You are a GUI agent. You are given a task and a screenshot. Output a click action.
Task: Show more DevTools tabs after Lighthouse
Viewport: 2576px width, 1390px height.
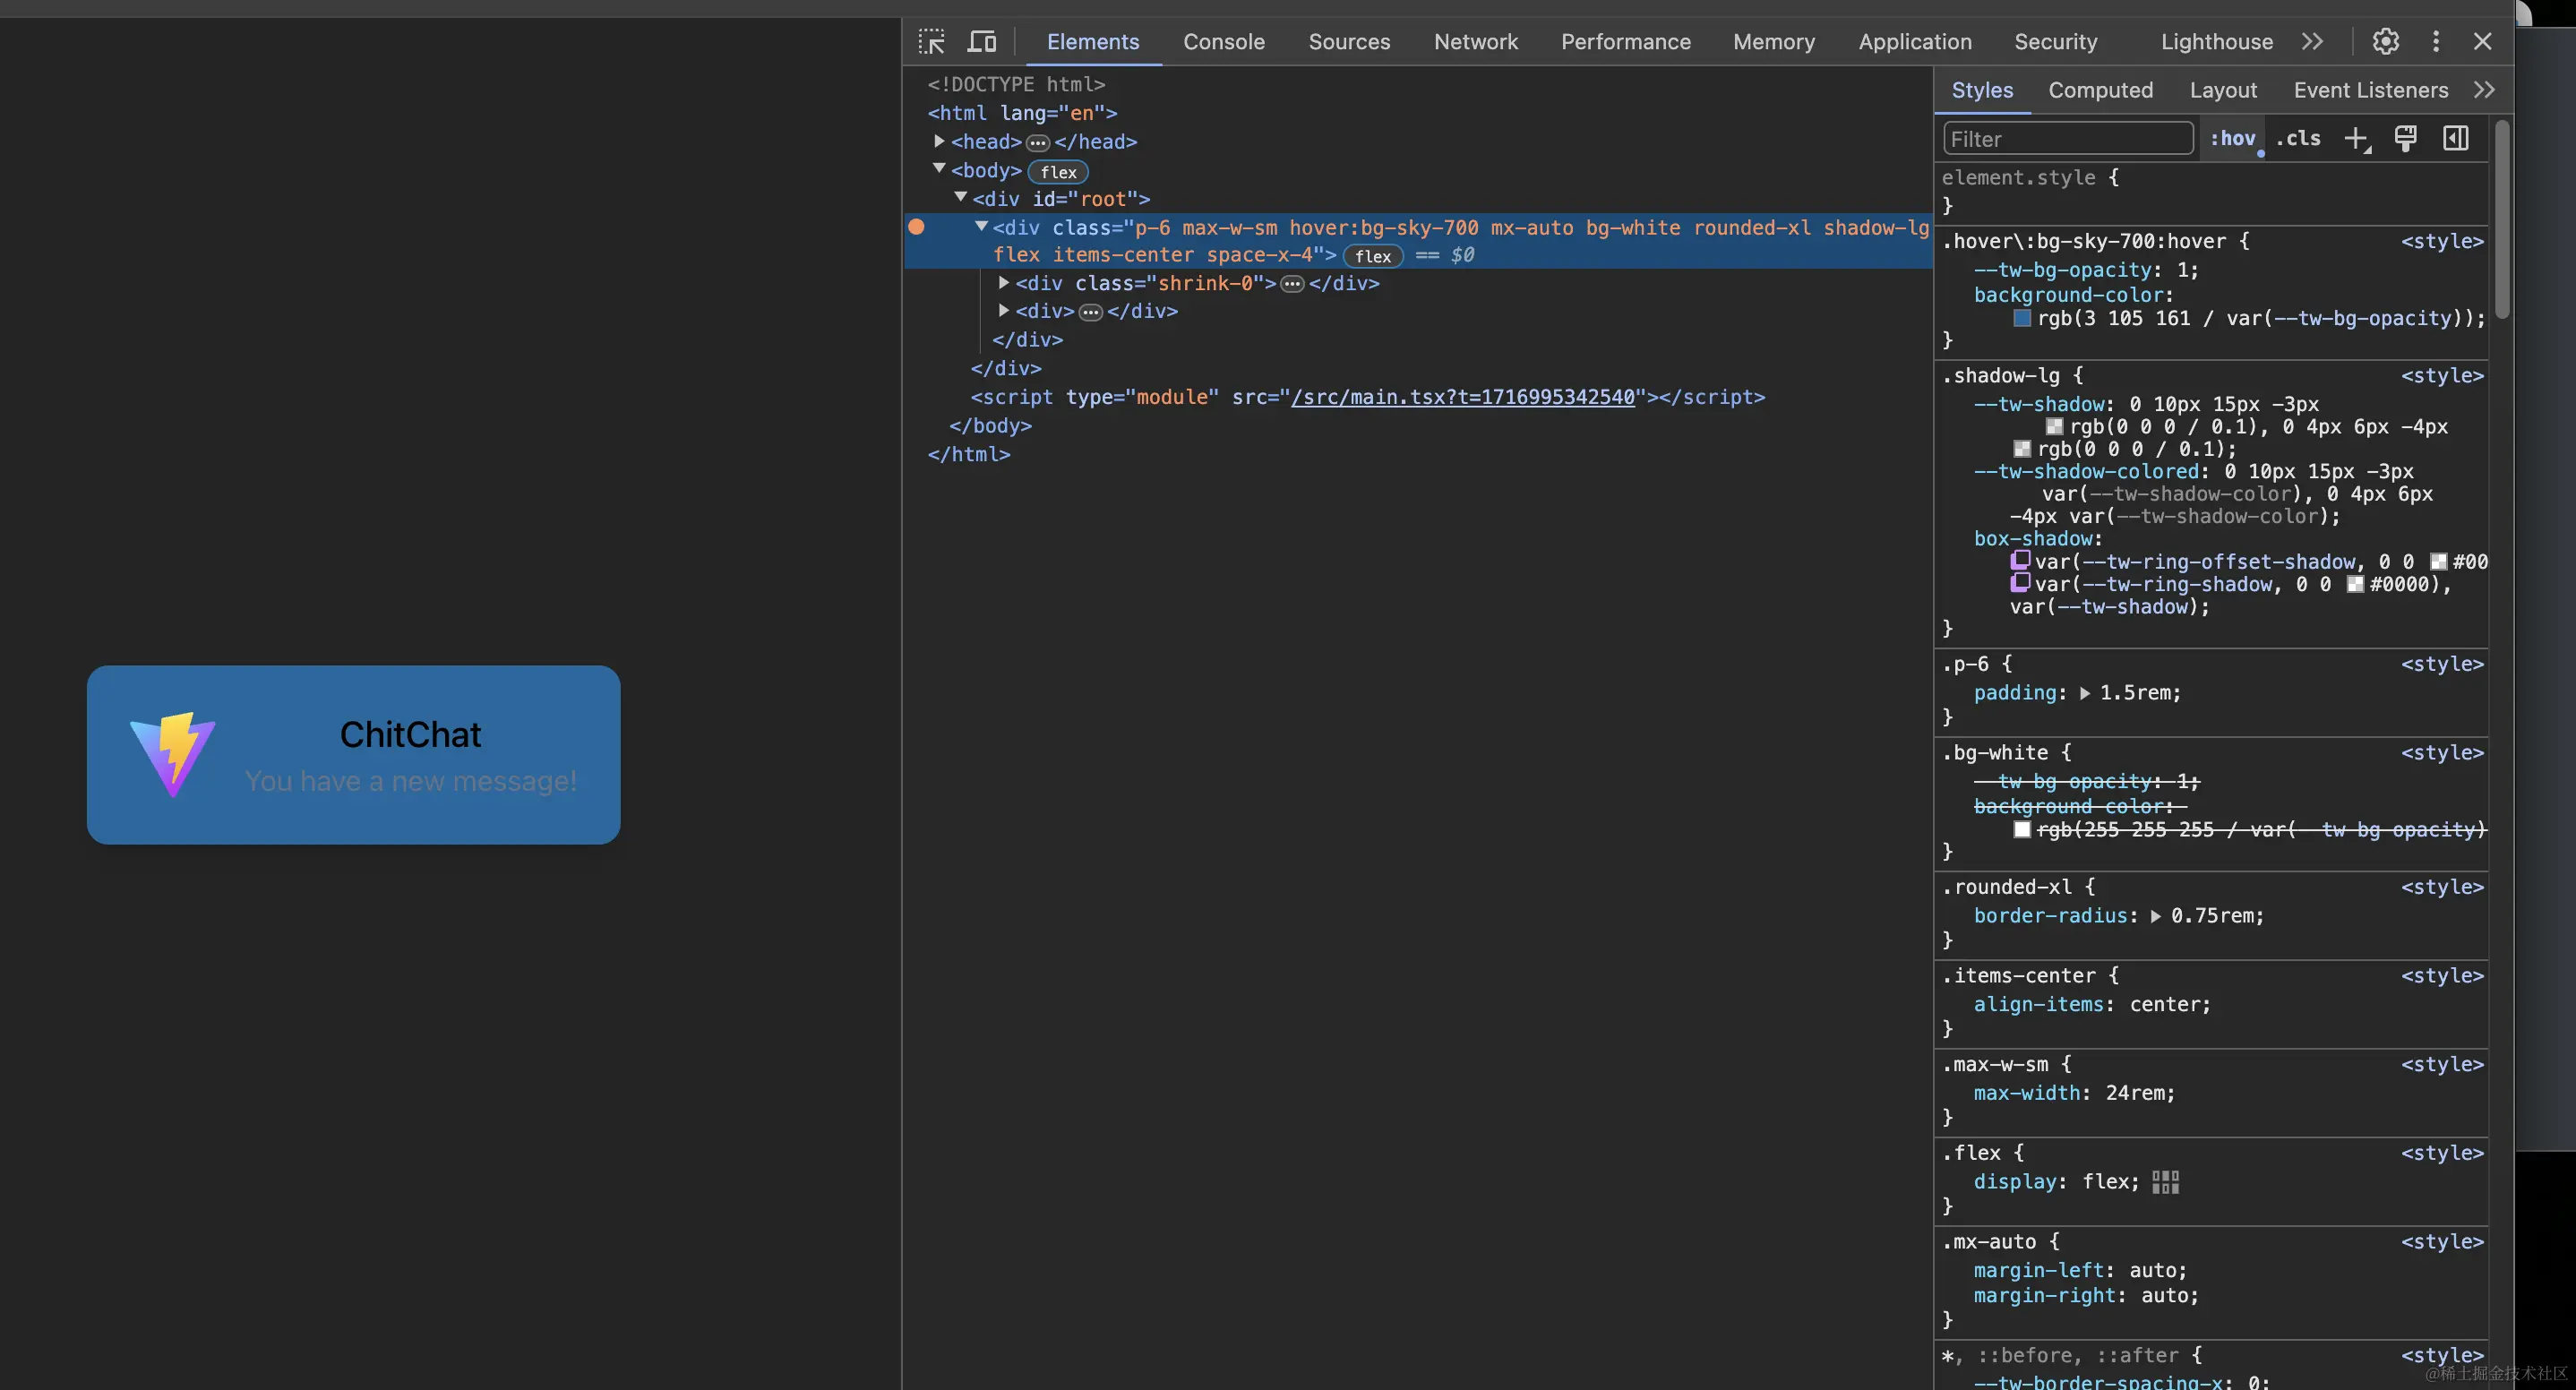coord(2312,42)
